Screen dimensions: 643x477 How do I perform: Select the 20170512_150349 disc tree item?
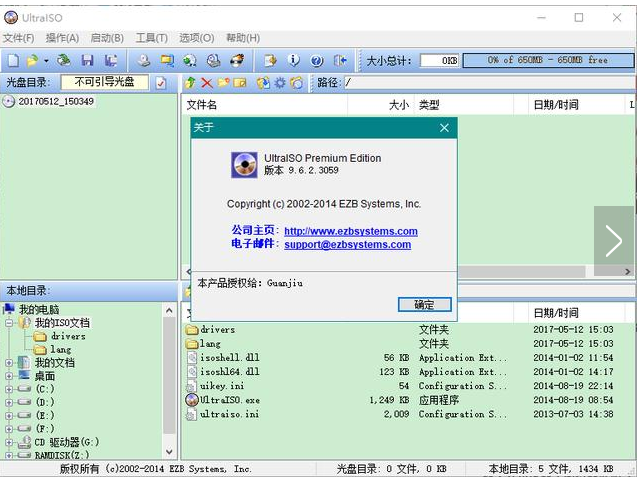[x=56, y=101]
